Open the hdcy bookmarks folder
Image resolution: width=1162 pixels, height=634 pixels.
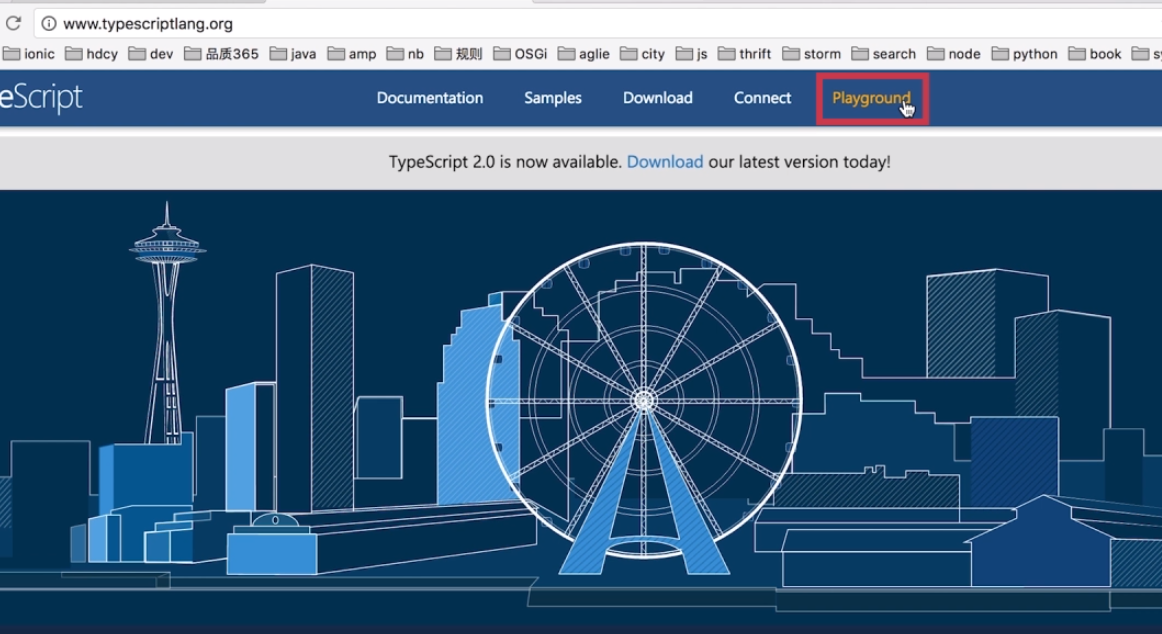(x=91, y=54)
